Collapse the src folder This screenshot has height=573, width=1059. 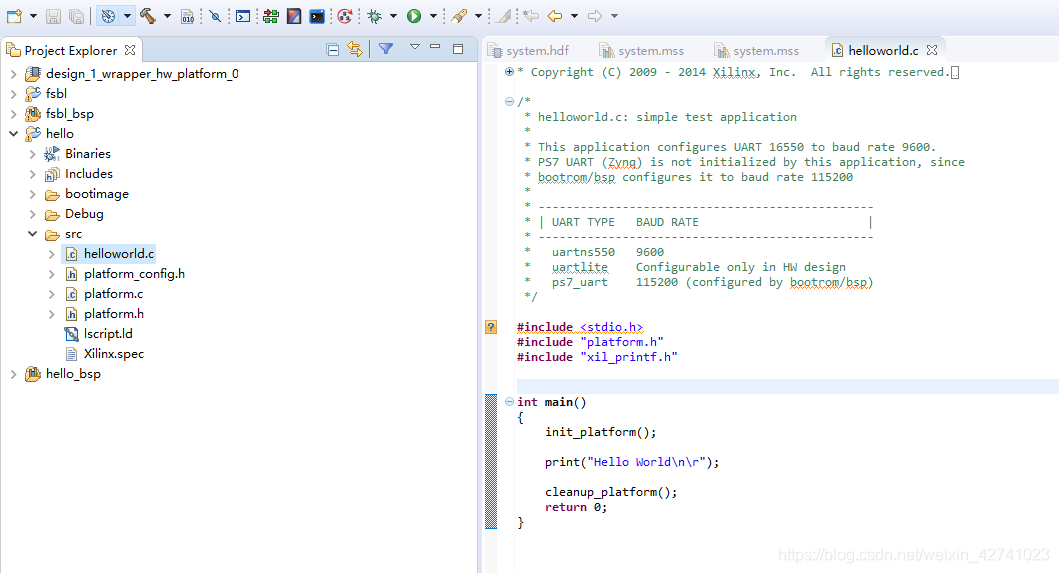pos(32,234)
